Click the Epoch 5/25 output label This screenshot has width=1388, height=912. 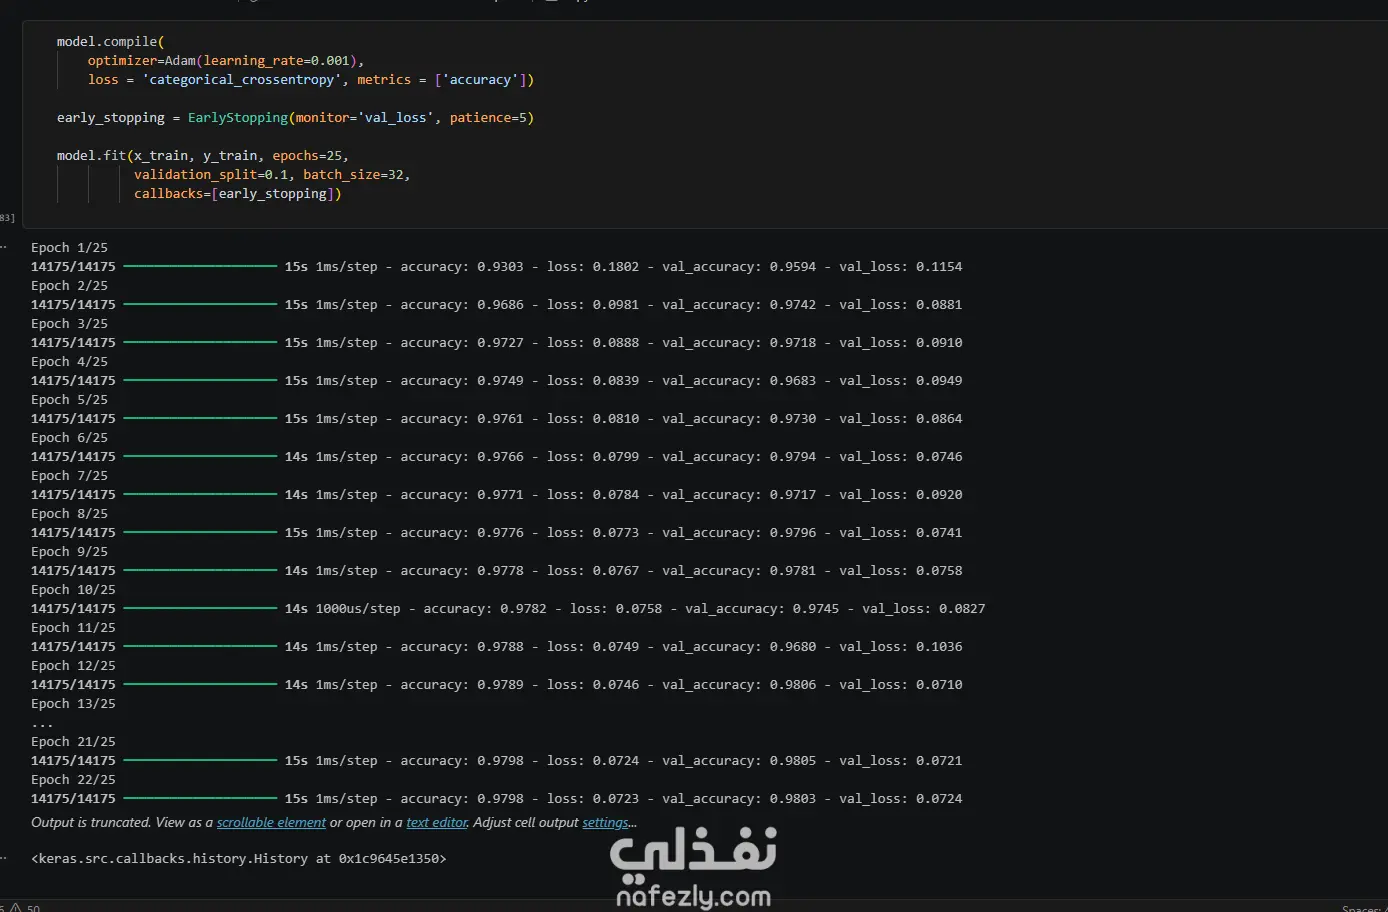69,399
